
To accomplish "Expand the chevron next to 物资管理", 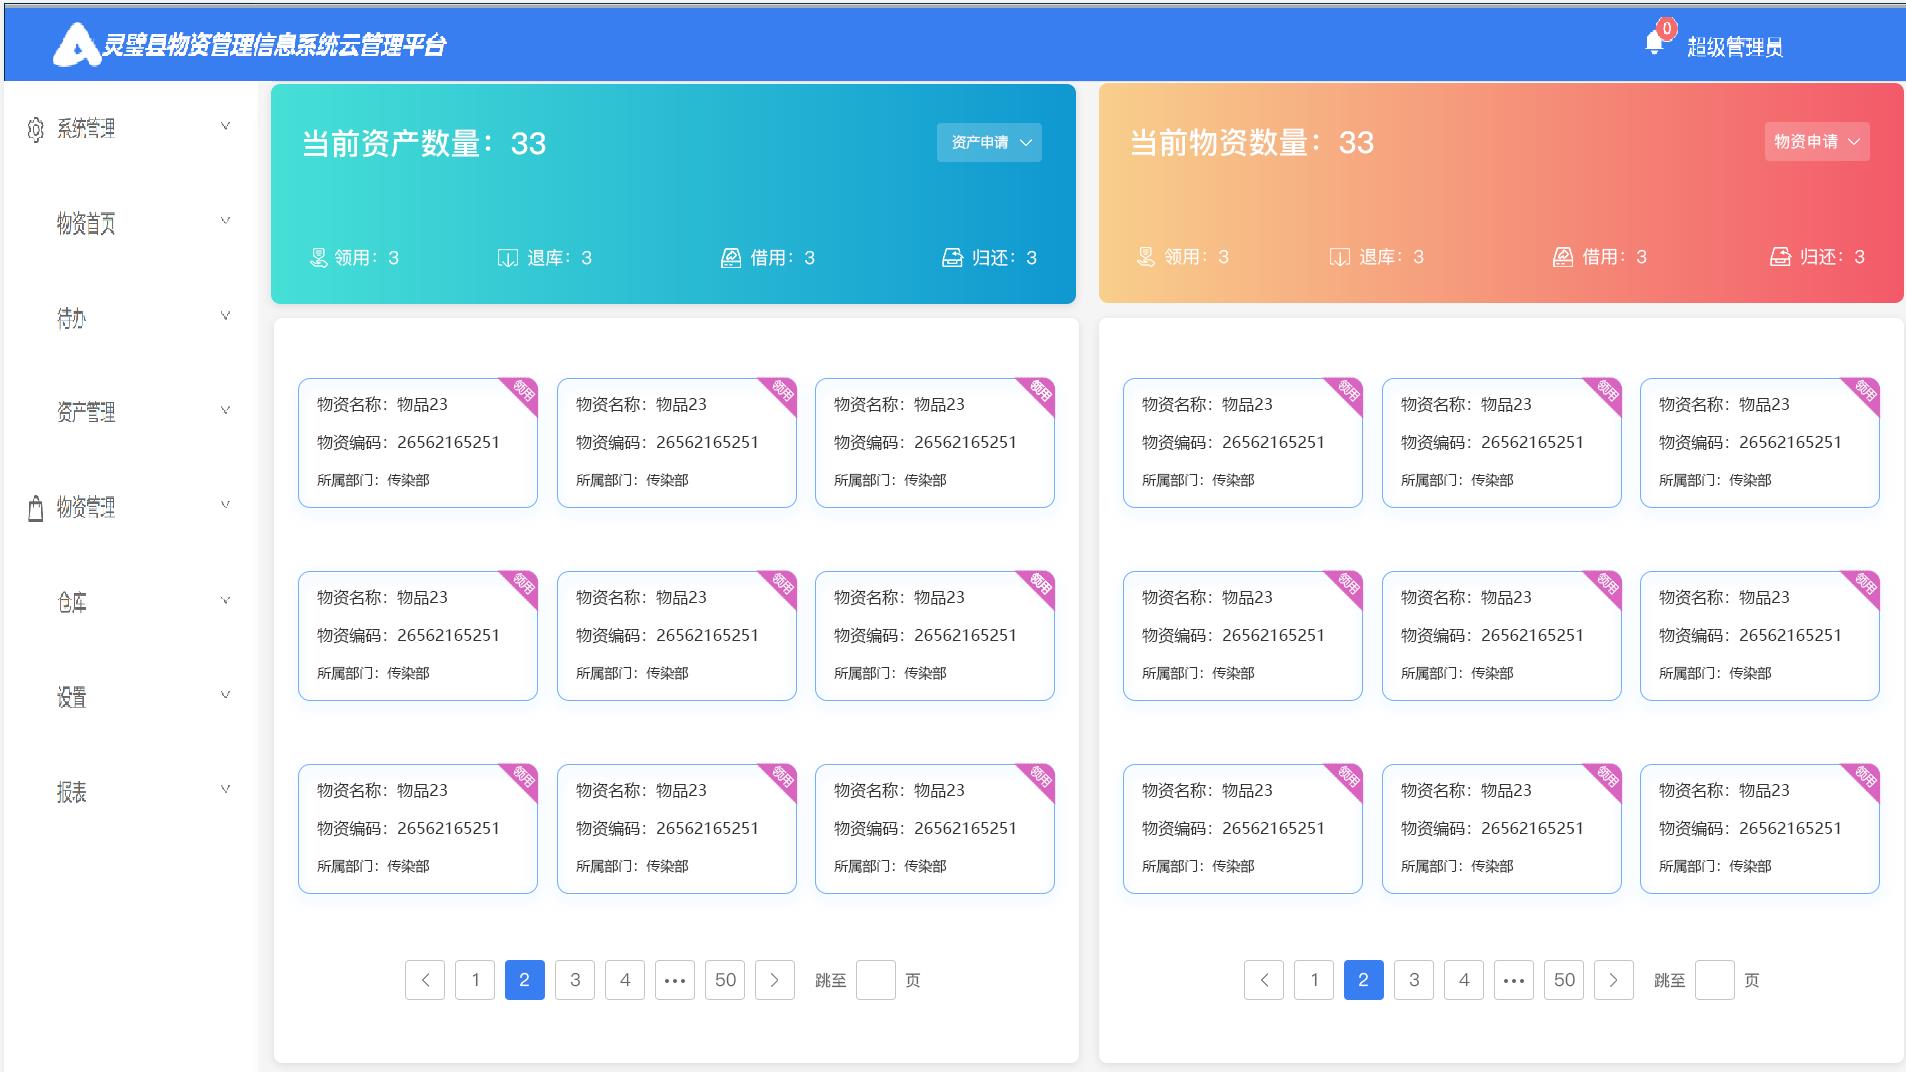I will (225, 505).
